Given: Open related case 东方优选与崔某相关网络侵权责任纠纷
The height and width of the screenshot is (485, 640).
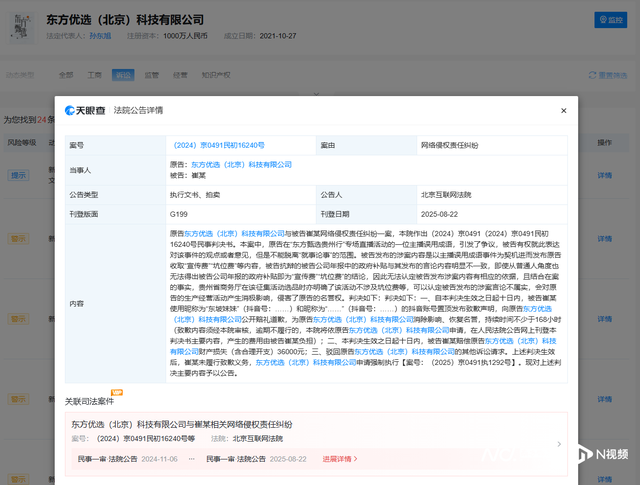Looking at the screenshot, I should (x=182, y=425).
